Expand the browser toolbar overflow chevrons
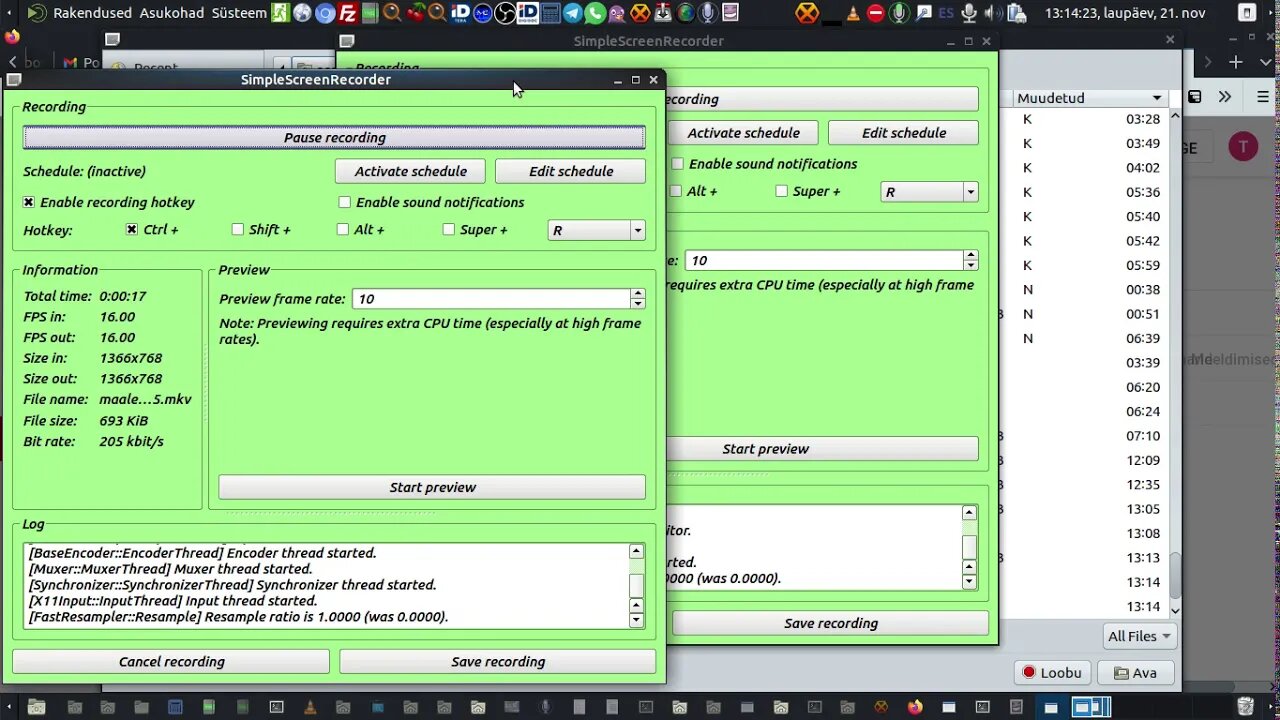The width and height of the screenshot is (1280, 720). pos(1225,97)
